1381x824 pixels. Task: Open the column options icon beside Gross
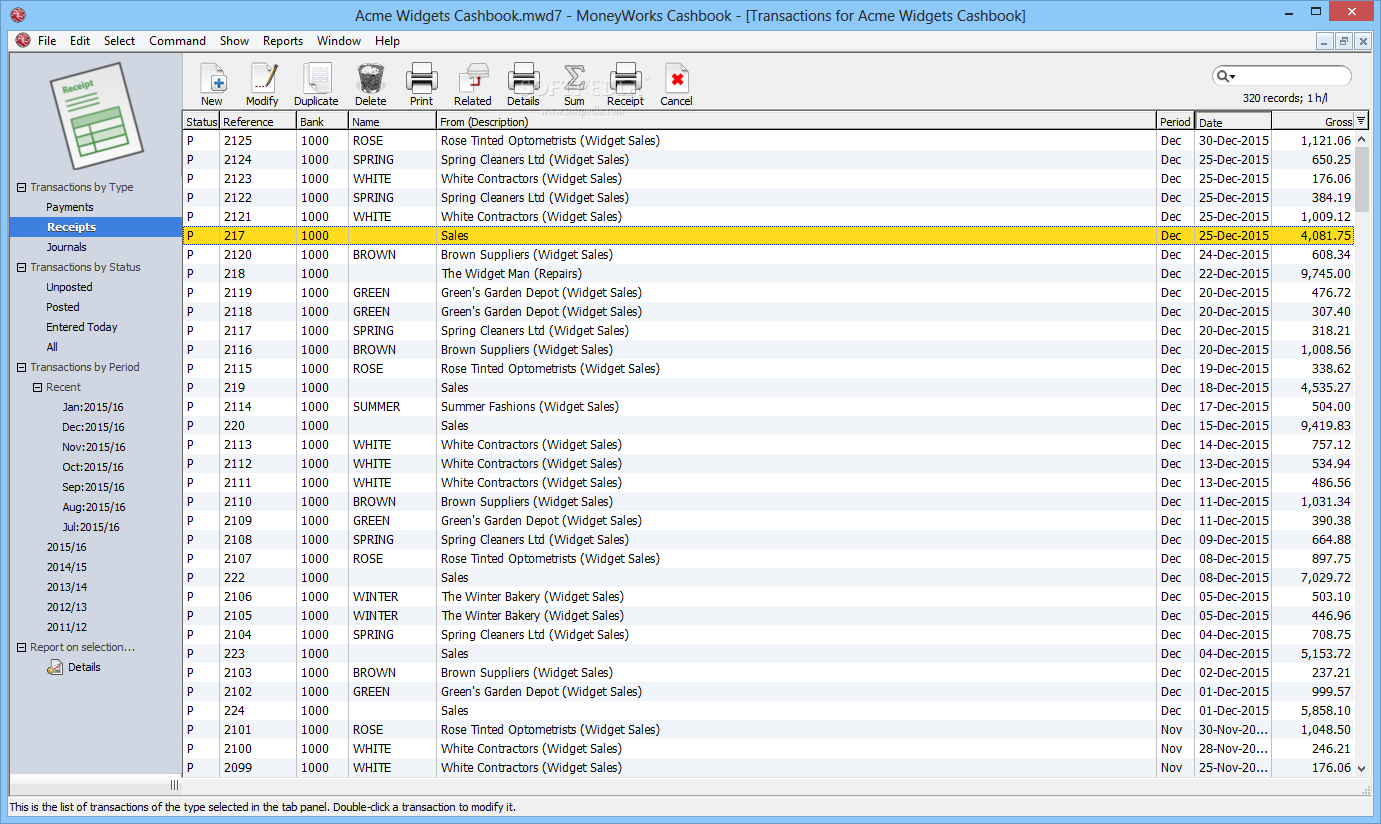1361,121
